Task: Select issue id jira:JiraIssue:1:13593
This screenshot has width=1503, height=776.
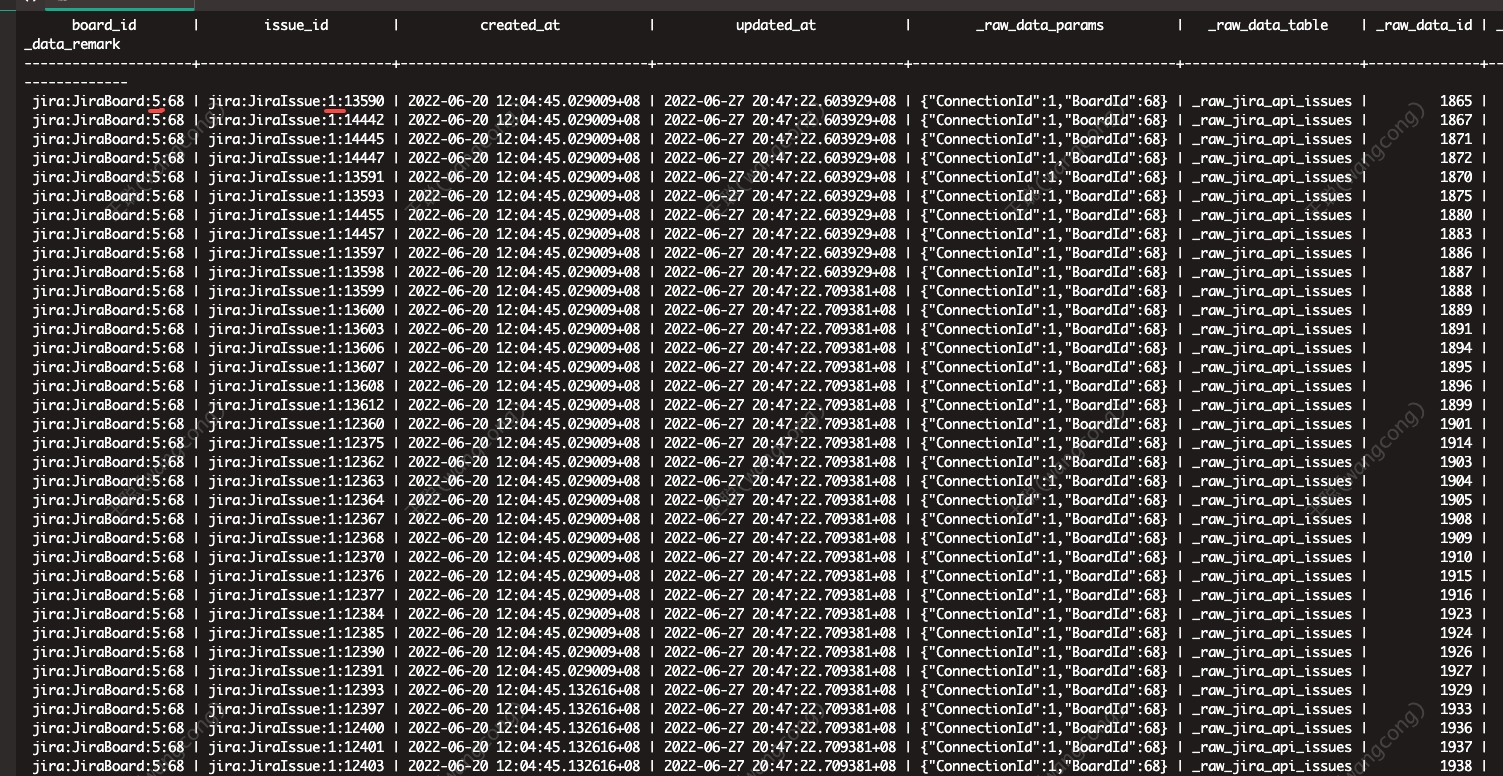Action: (296, 196)
